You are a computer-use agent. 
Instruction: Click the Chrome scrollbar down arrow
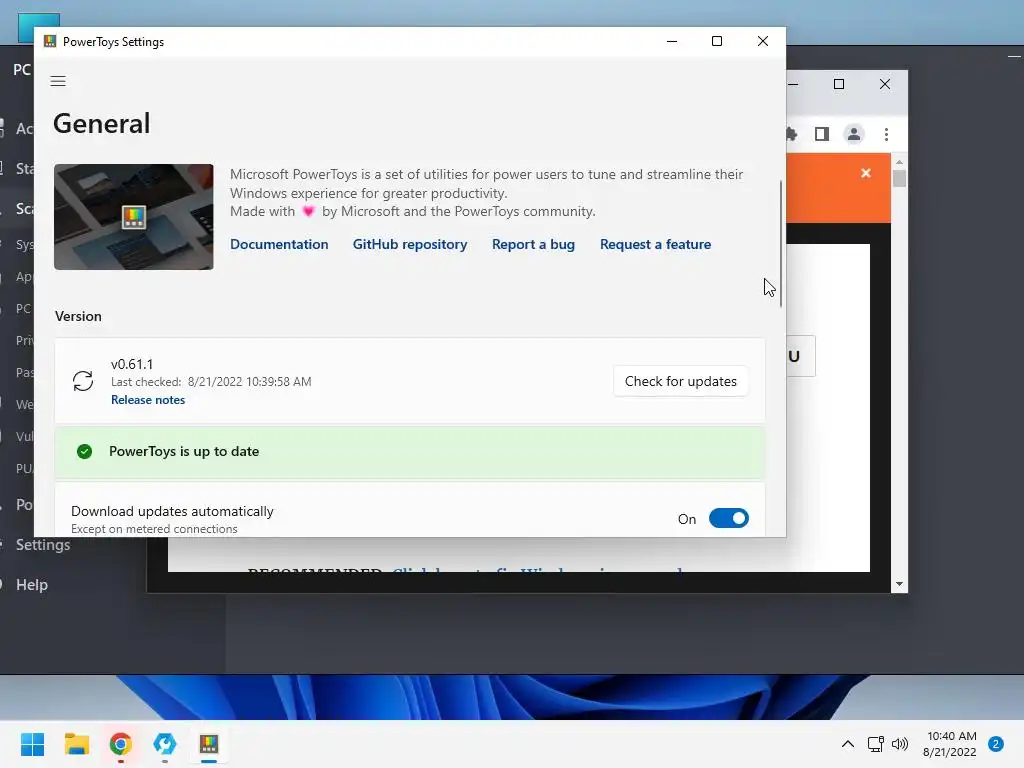tap(899, 584)
